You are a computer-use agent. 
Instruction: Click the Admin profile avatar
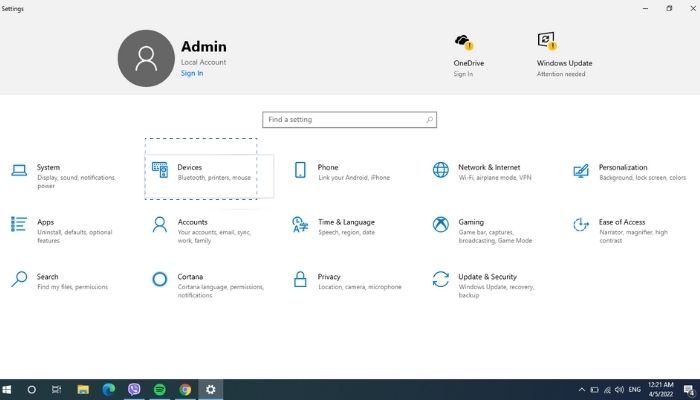146,58
